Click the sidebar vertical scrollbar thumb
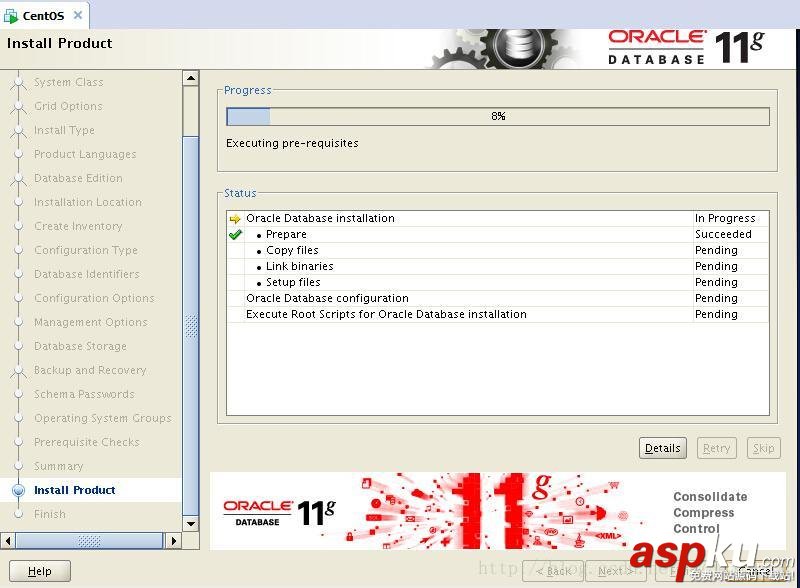Viewport: 800px width, 588px height. (191, 326)
